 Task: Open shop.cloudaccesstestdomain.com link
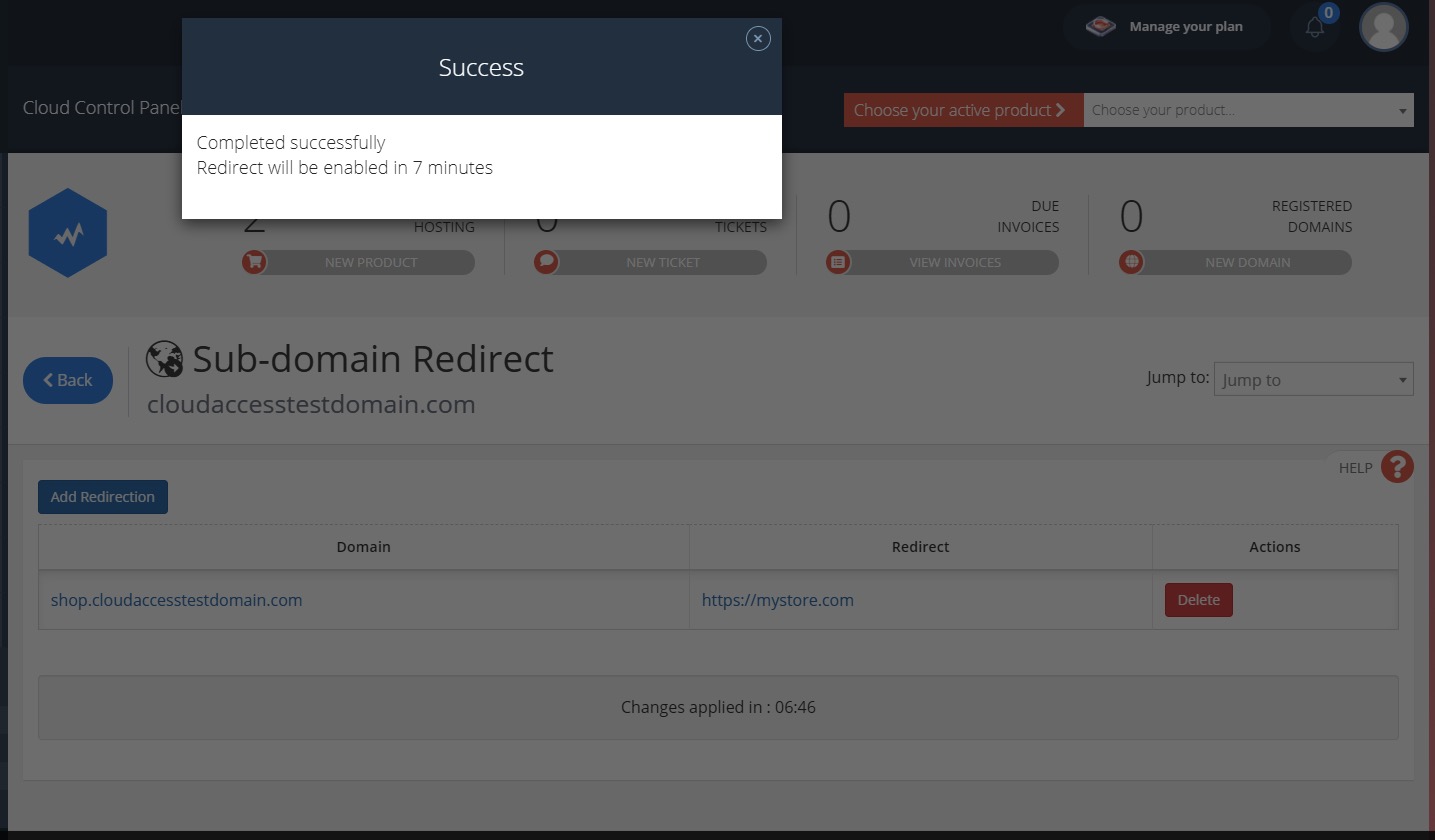pyautogui.click(x=176, y=600)
